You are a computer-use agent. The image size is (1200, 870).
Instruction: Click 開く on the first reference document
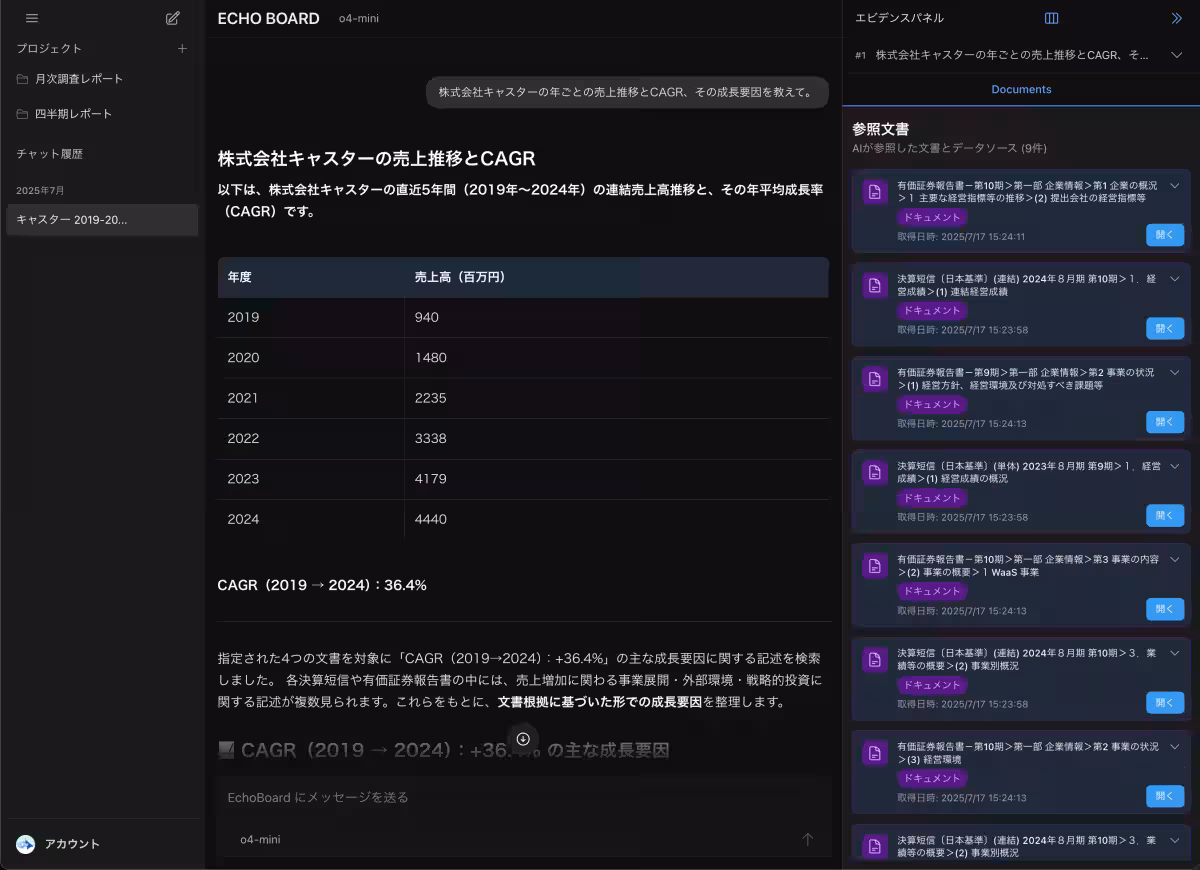click(x=1163, y=235)
